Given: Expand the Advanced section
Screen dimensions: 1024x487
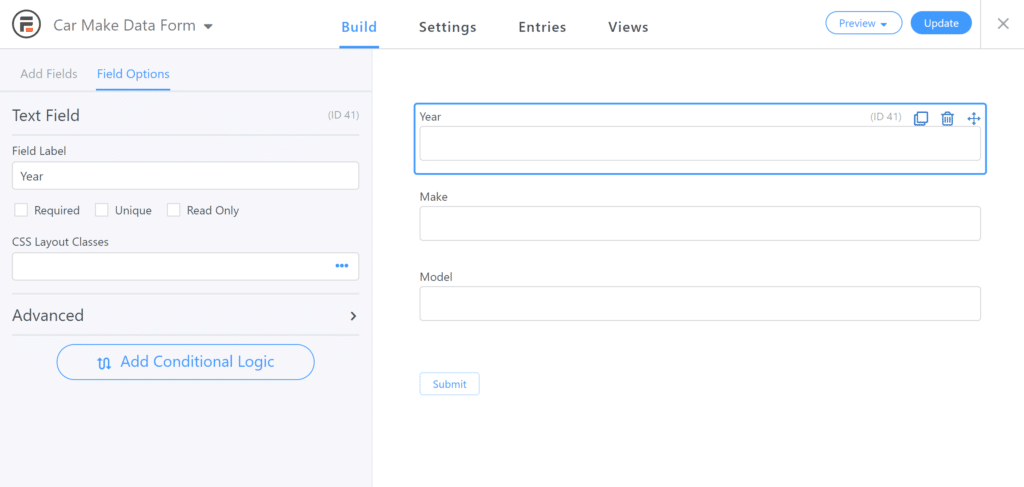Looking at the screenshot, I should [185, 315].
